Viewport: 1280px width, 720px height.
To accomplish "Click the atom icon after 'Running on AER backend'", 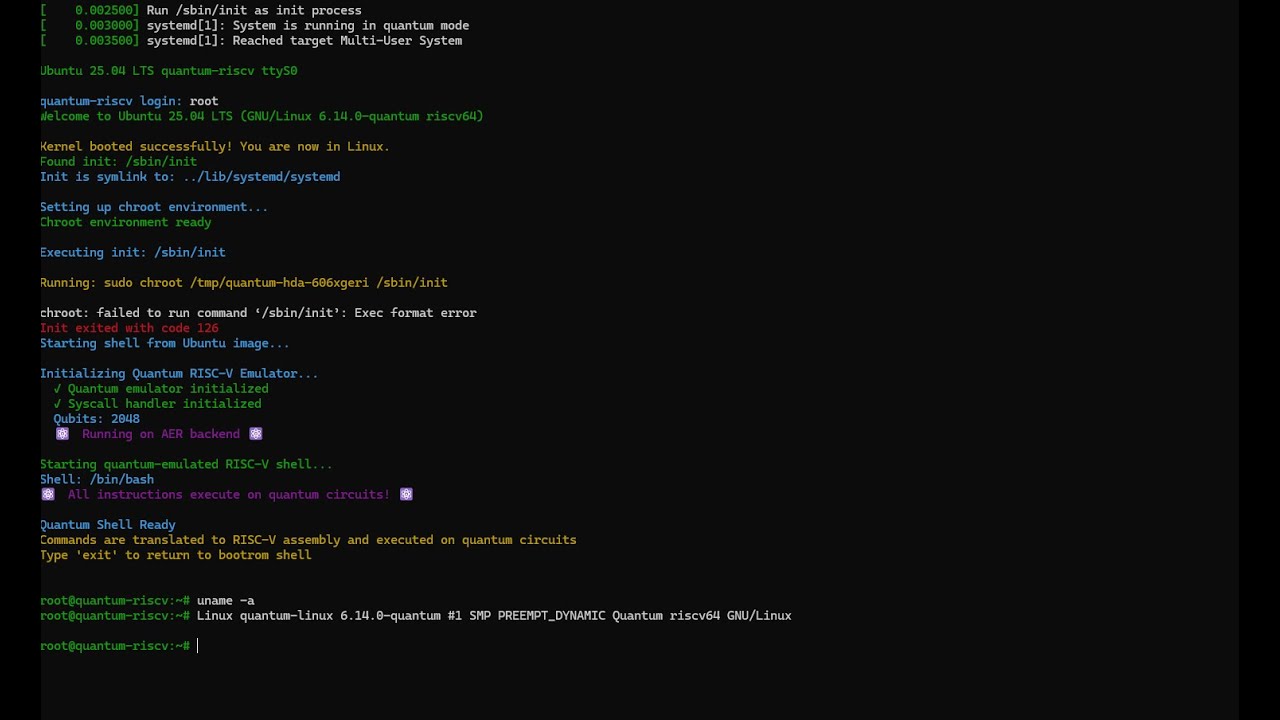I will pyautogui.click(x=256, y=434).
